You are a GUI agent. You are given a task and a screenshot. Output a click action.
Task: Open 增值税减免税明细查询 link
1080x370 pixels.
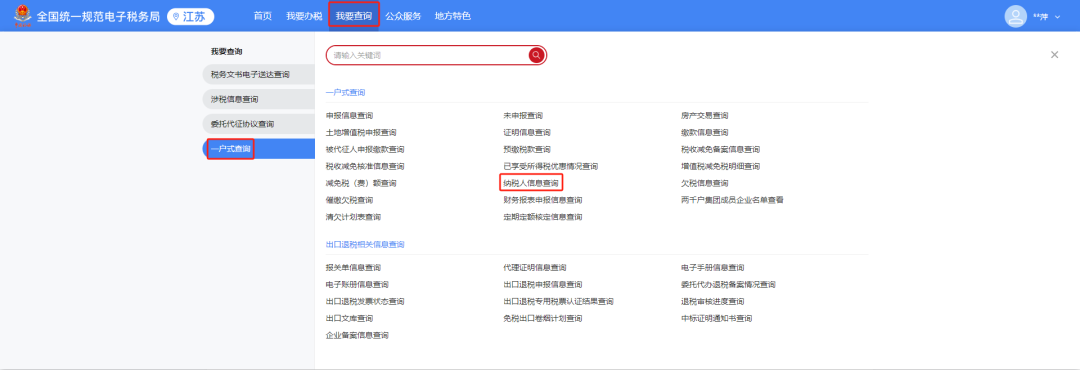(x=720, y=166)
